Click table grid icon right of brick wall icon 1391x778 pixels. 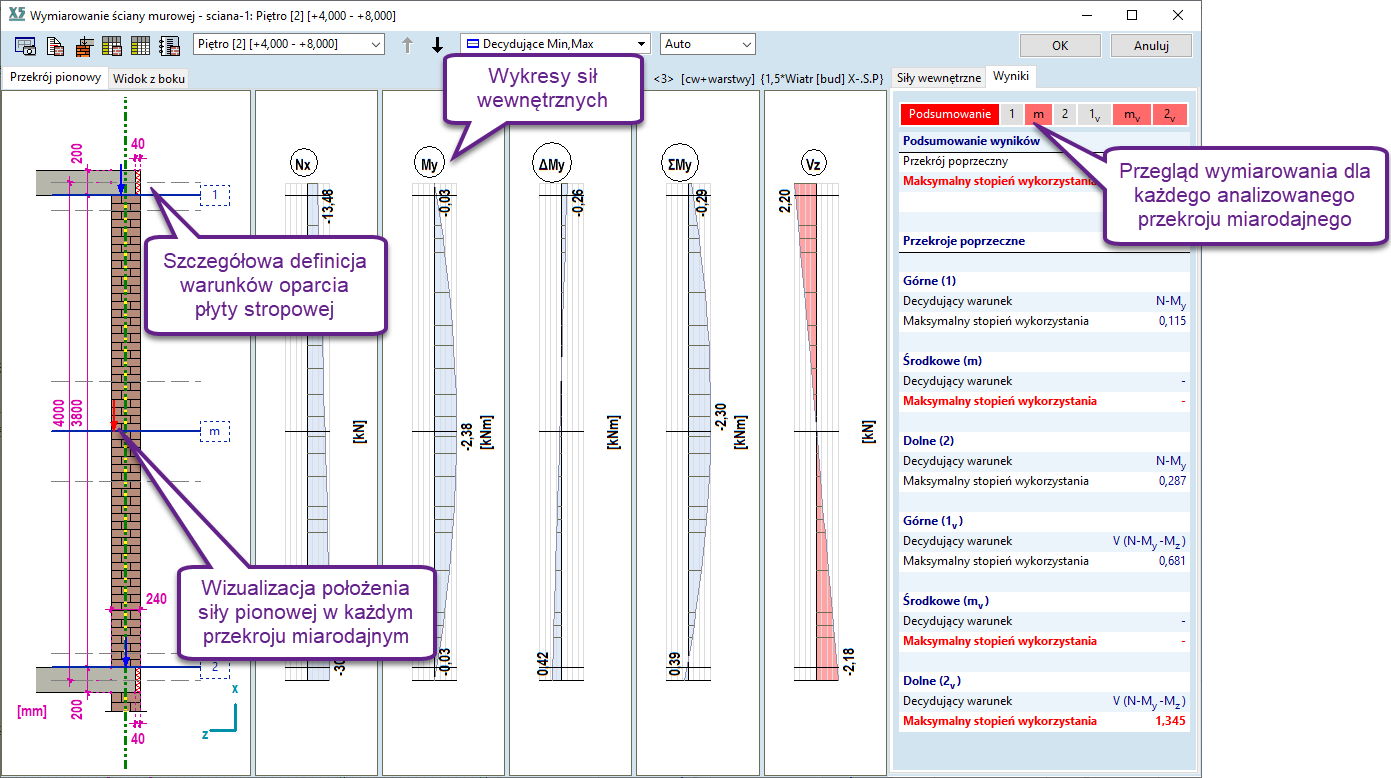coord(112,45)
